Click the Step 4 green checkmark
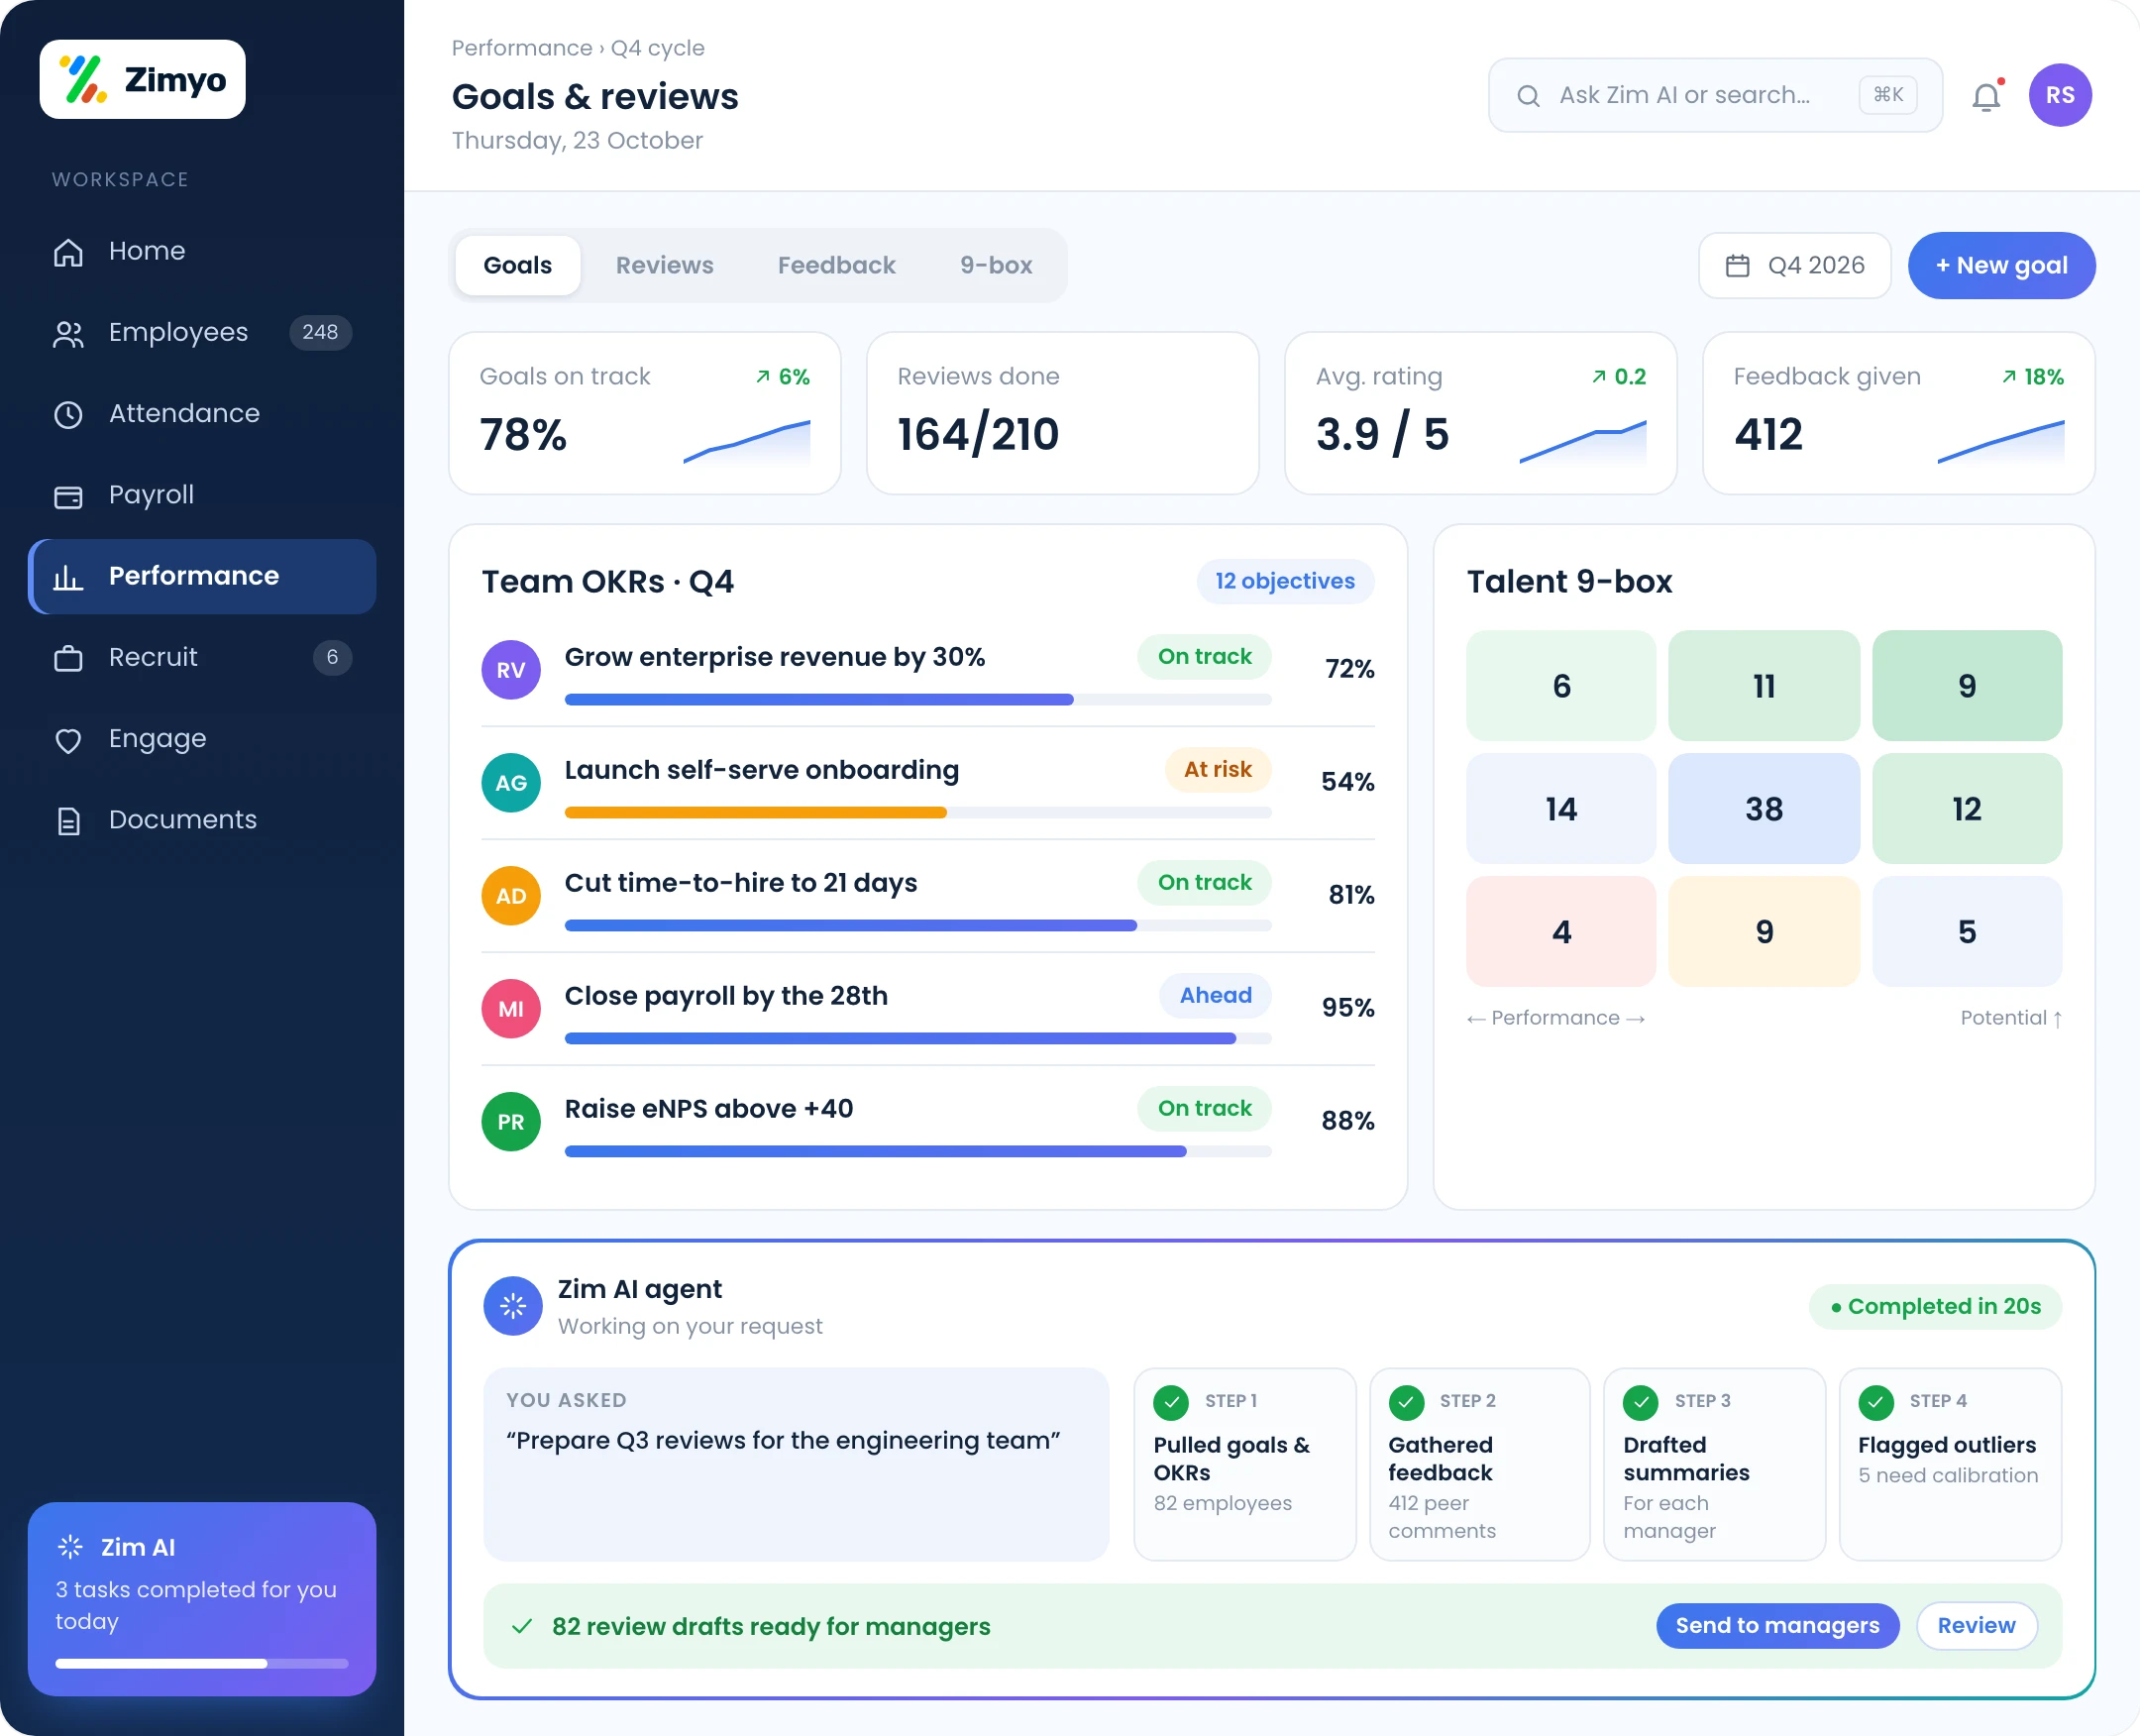This screenshot has height=1736, width=2140. pyautogui.click(x=1876, y=1402)
